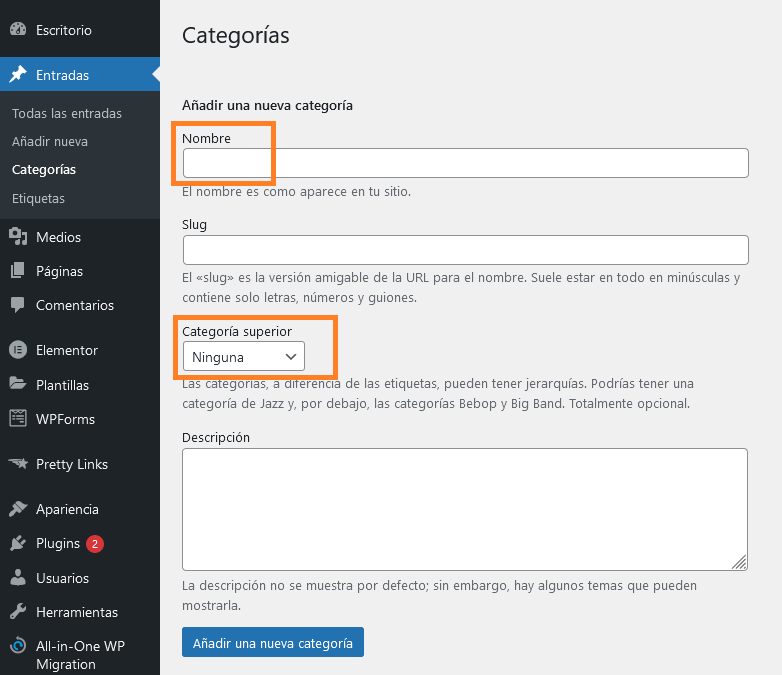The image size is (782, 675).
Task: Click the Entradas pushpin icon
Action: pyautogui.click(x=18, y=75)
